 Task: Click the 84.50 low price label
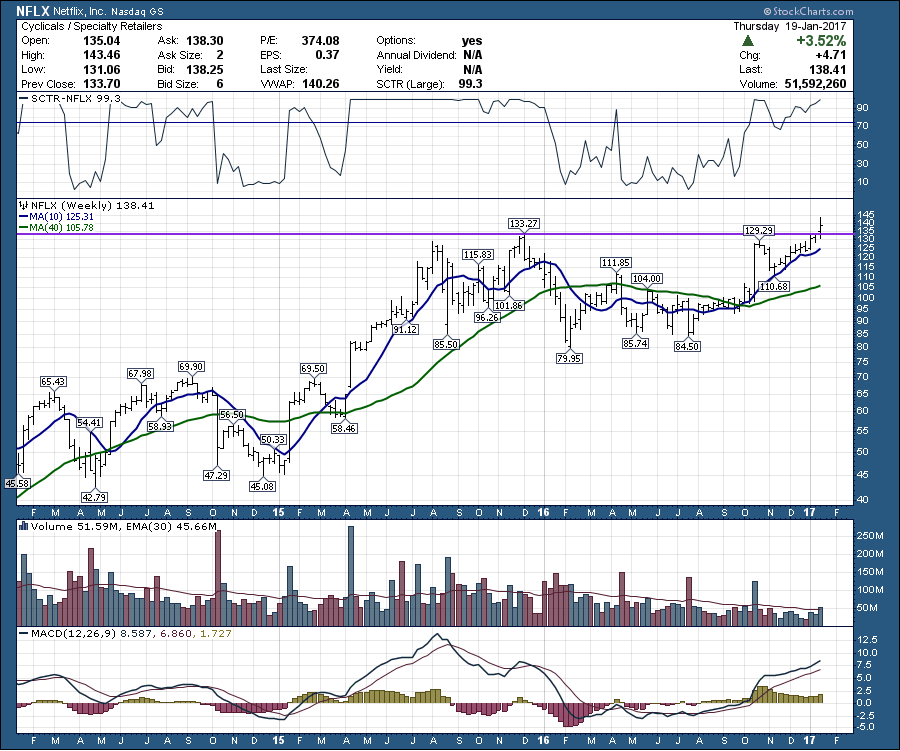tap(687, 346)
